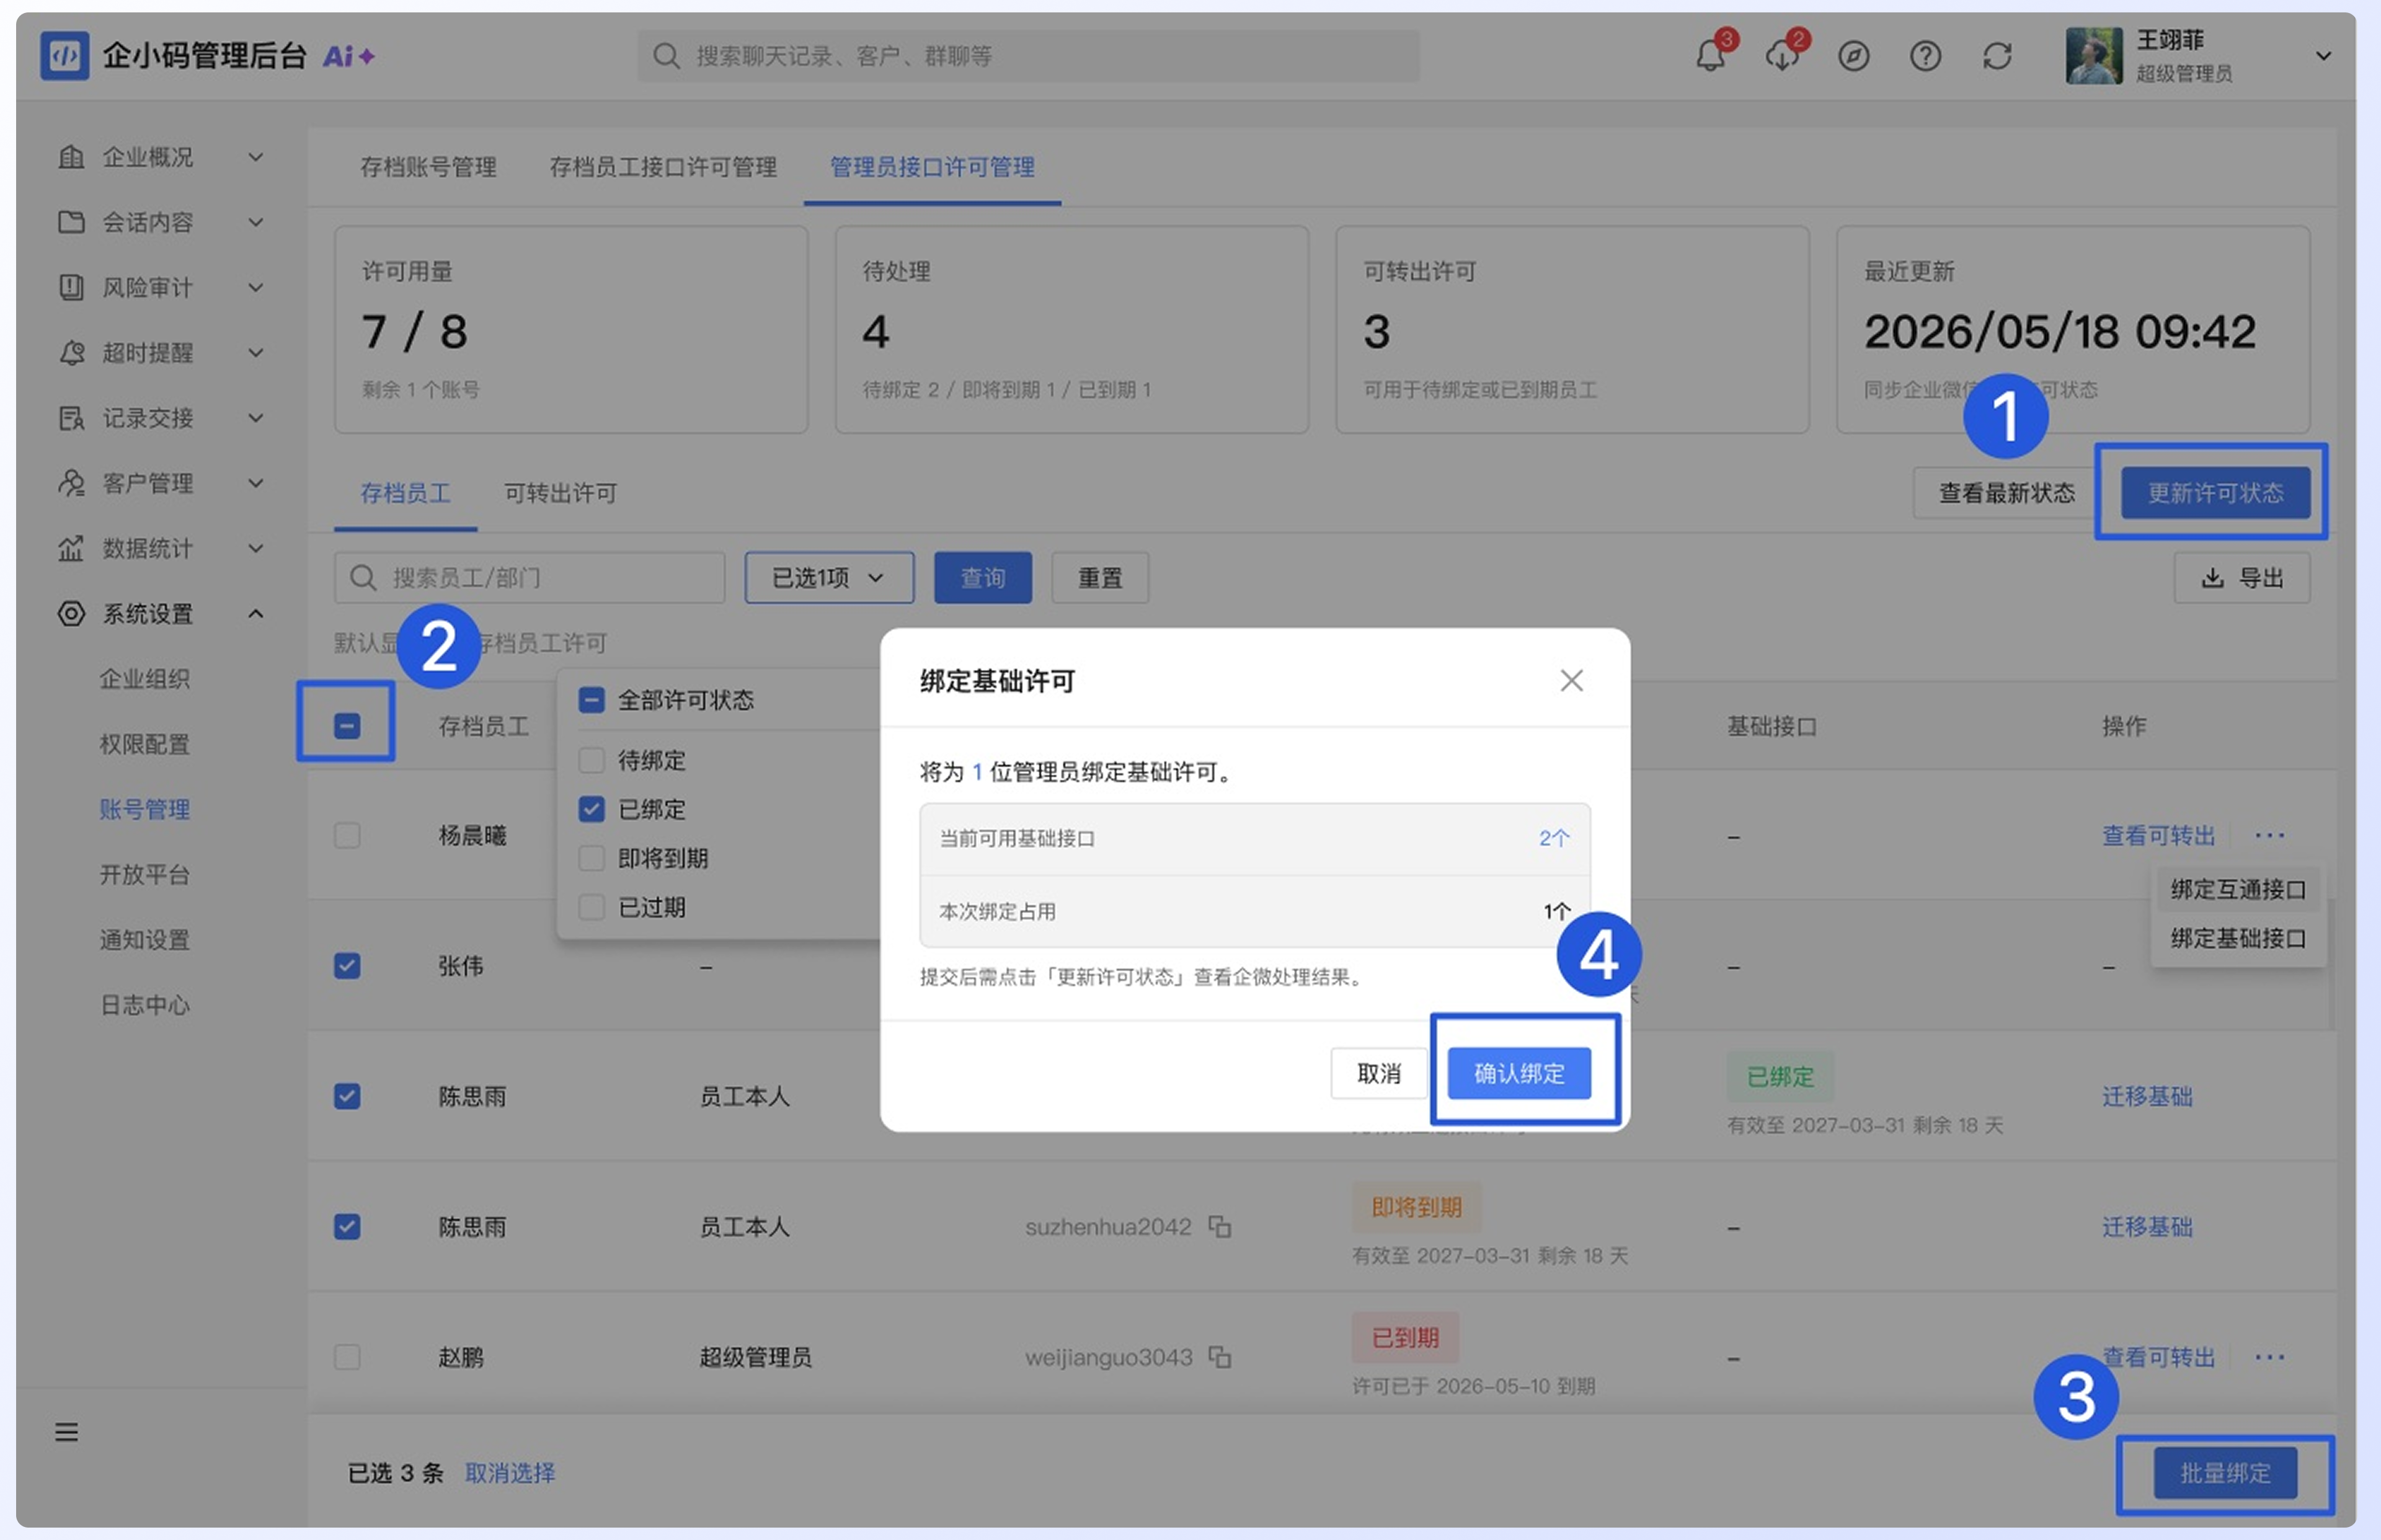Check the 已过期 filter option

pyautogui.click(x=592, y=907)
